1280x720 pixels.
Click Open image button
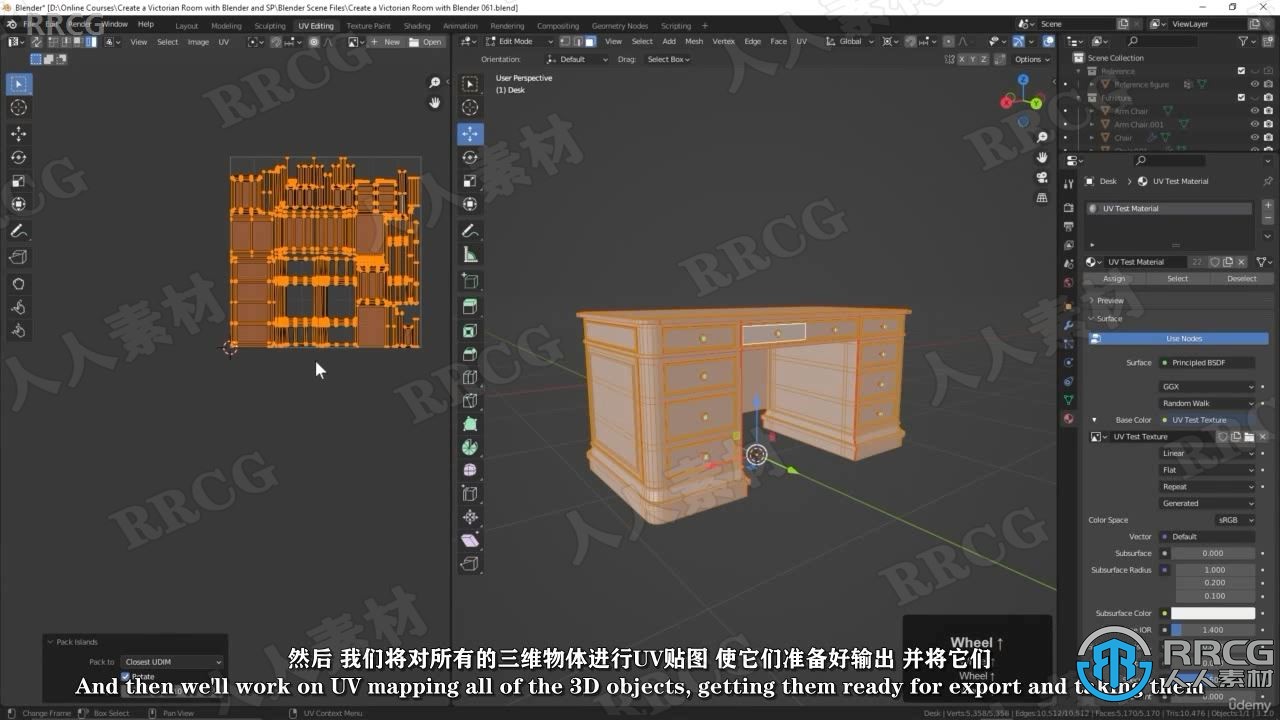(x=426, y=42)
